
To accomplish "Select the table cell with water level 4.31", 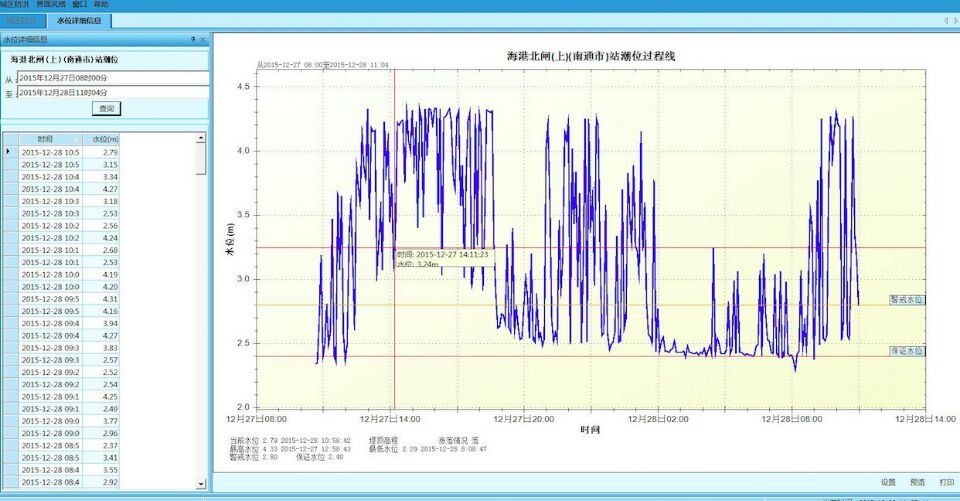I will (101, 299).
